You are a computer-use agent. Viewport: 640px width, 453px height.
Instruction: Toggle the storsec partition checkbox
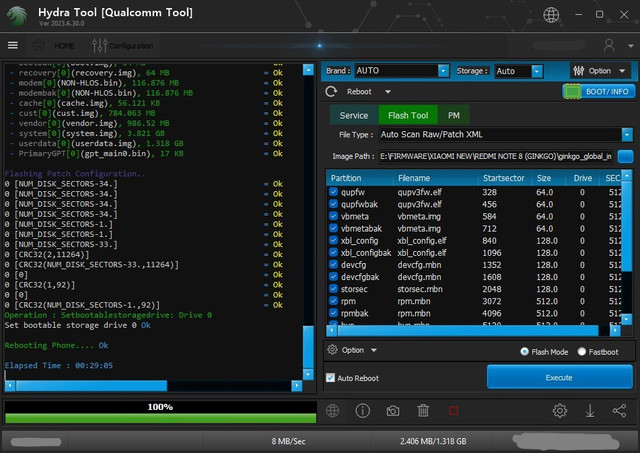[333, 289]
